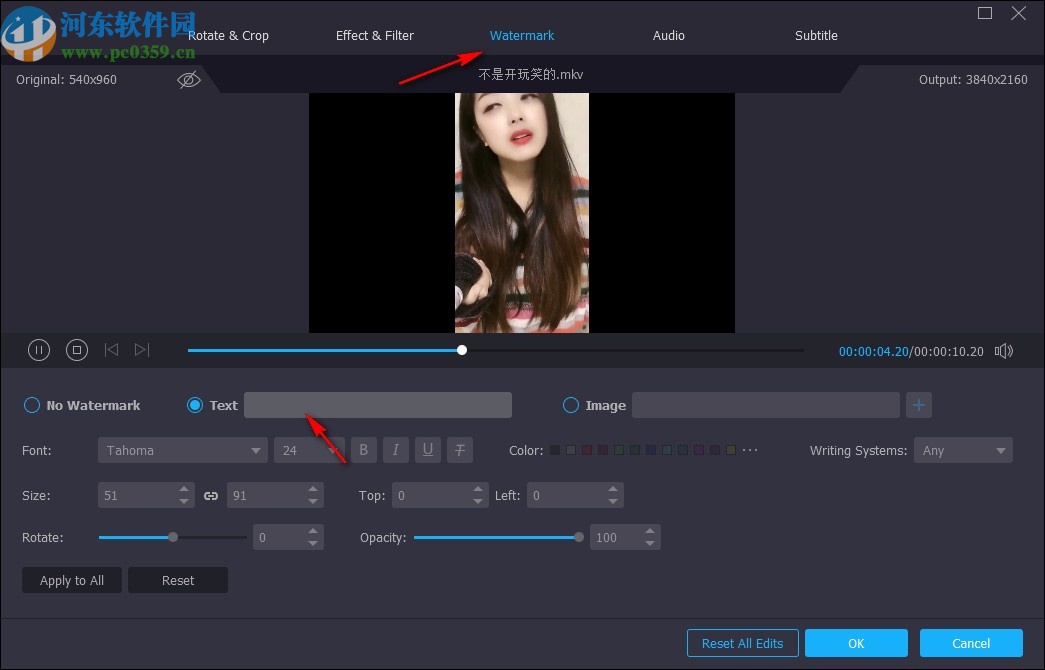Pause the video preview

[39, 350]
